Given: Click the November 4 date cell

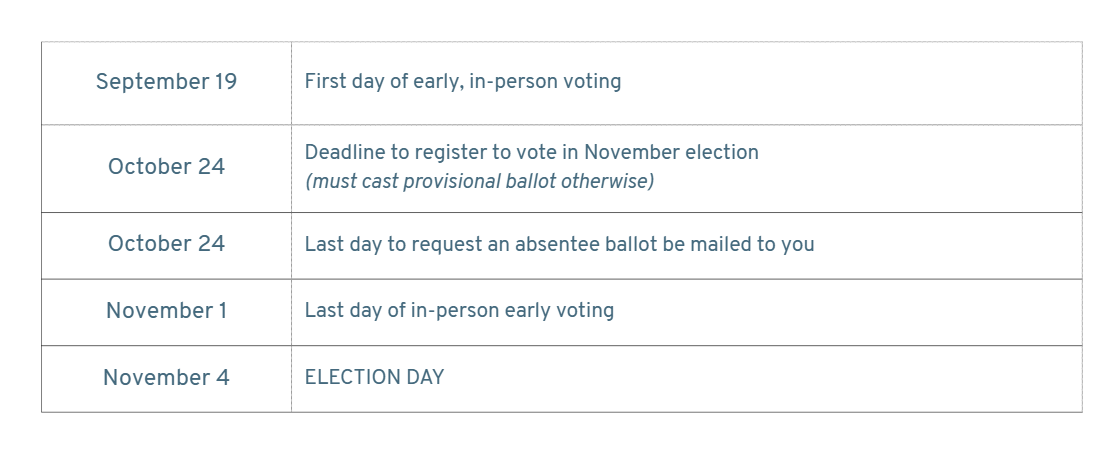Looking at the screenshot, I should (166, 378).
